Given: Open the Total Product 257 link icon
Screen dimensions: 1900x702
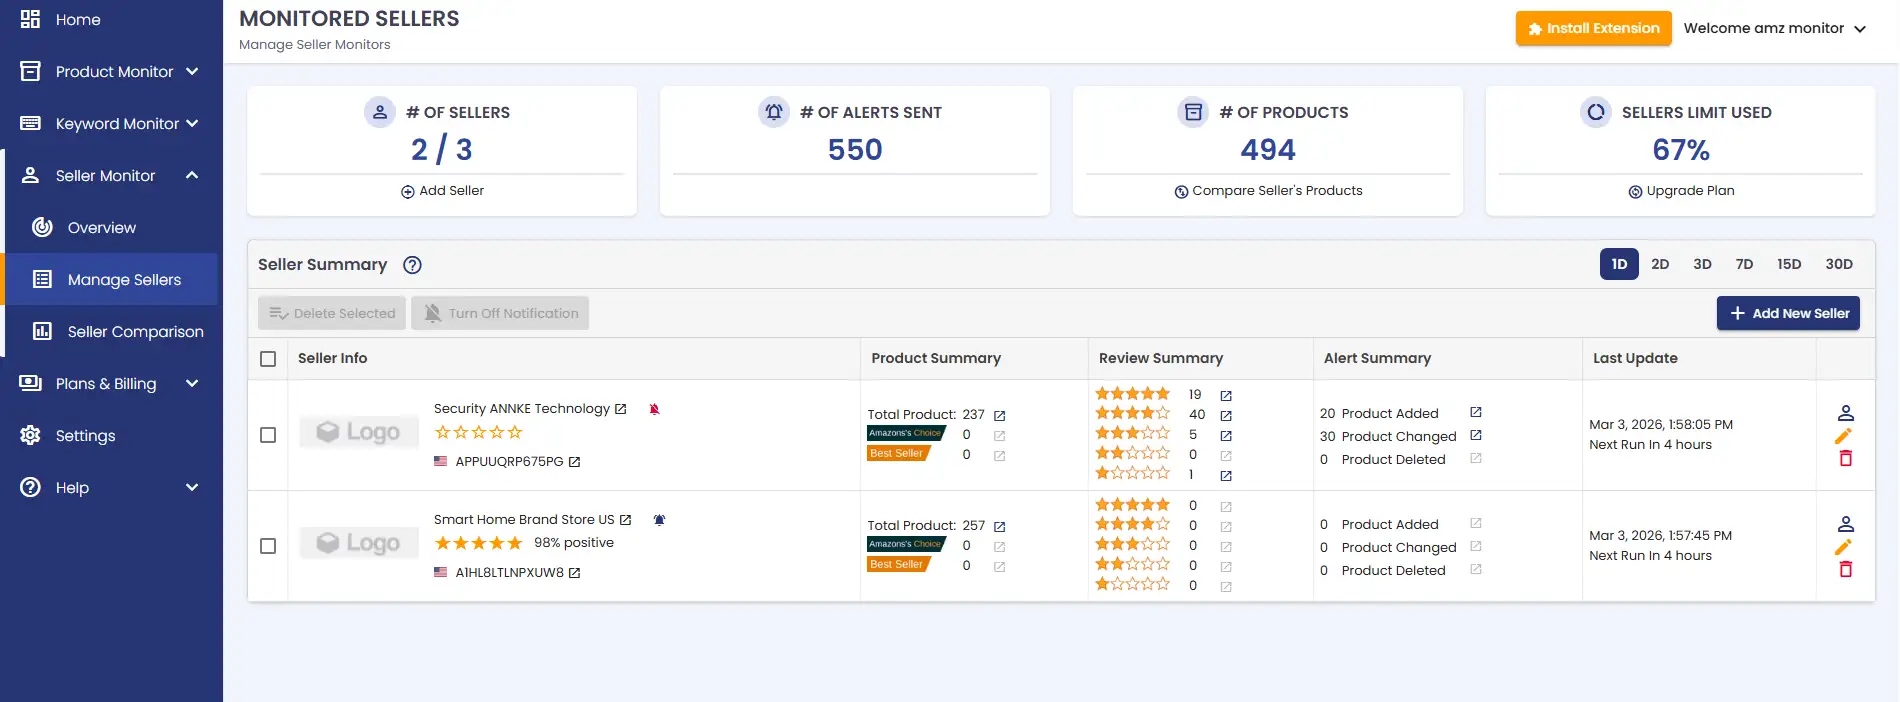Looking at the screenshot, I should pos(1000,526).
